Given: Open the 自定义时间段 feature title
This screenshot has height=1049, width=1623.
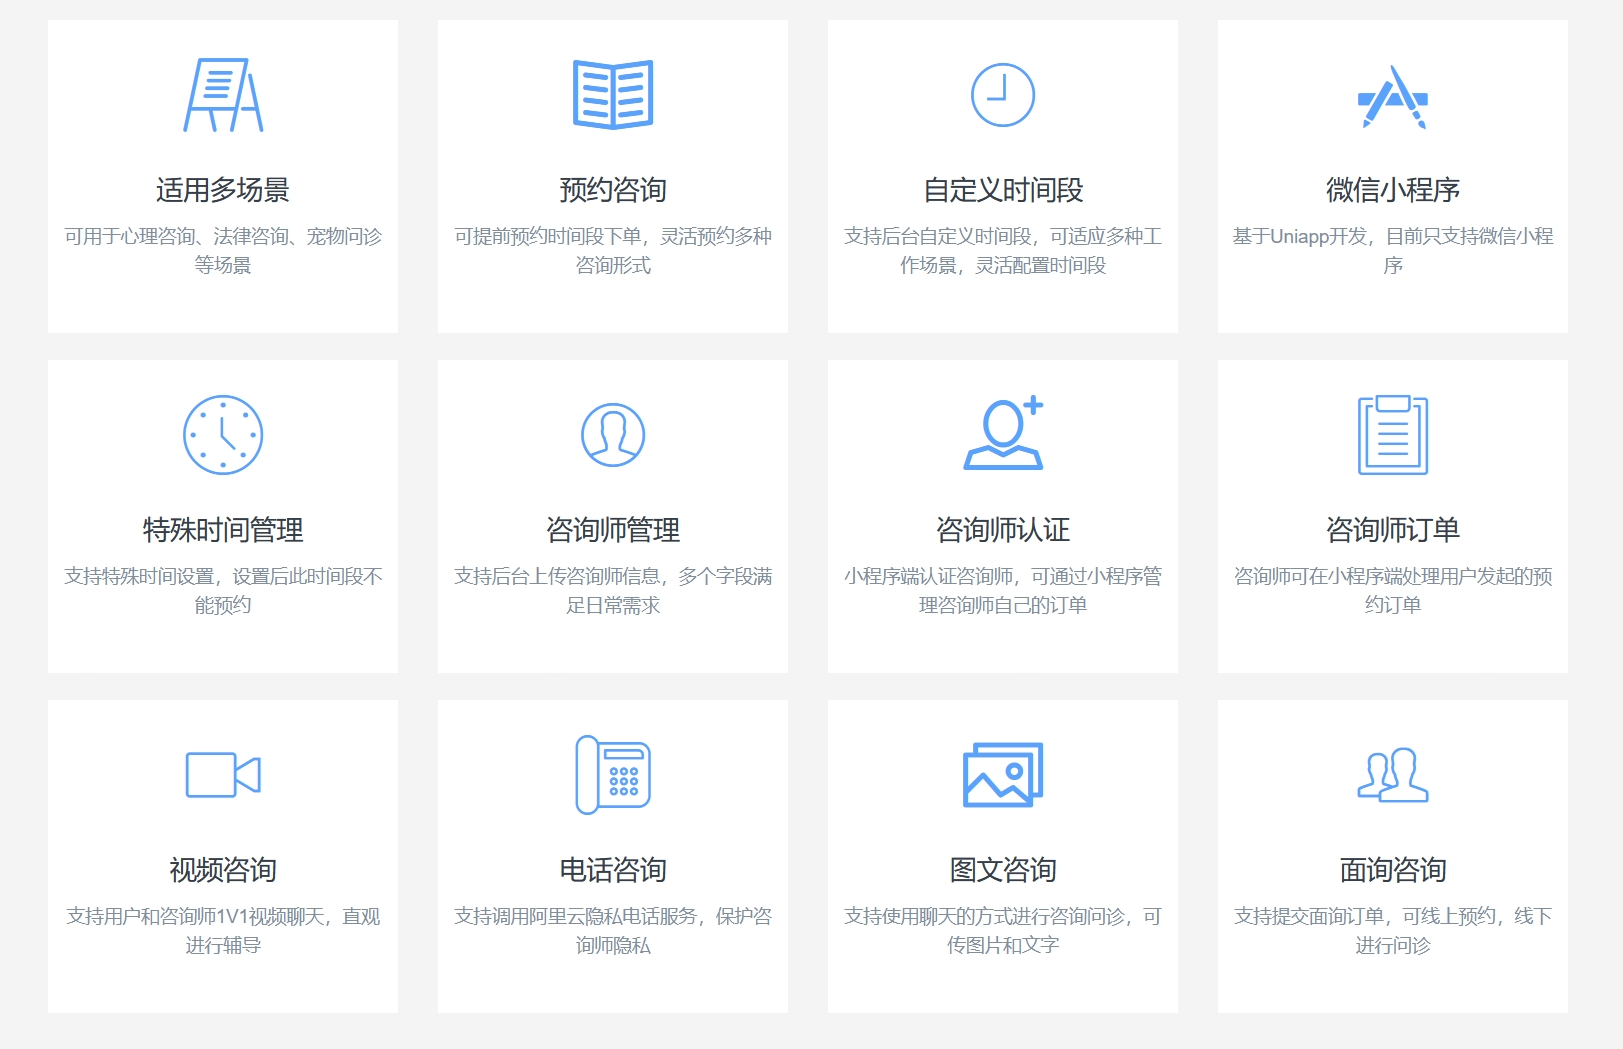Looking at the screenshot, I should tap(1002, 188).
